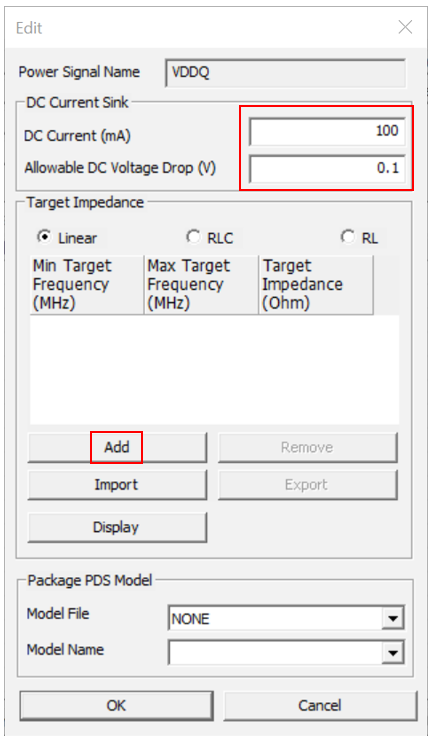Close the Edit dialog window
Image resolution: width=433 pixels, height=741 pixels.
coord(405,27)
